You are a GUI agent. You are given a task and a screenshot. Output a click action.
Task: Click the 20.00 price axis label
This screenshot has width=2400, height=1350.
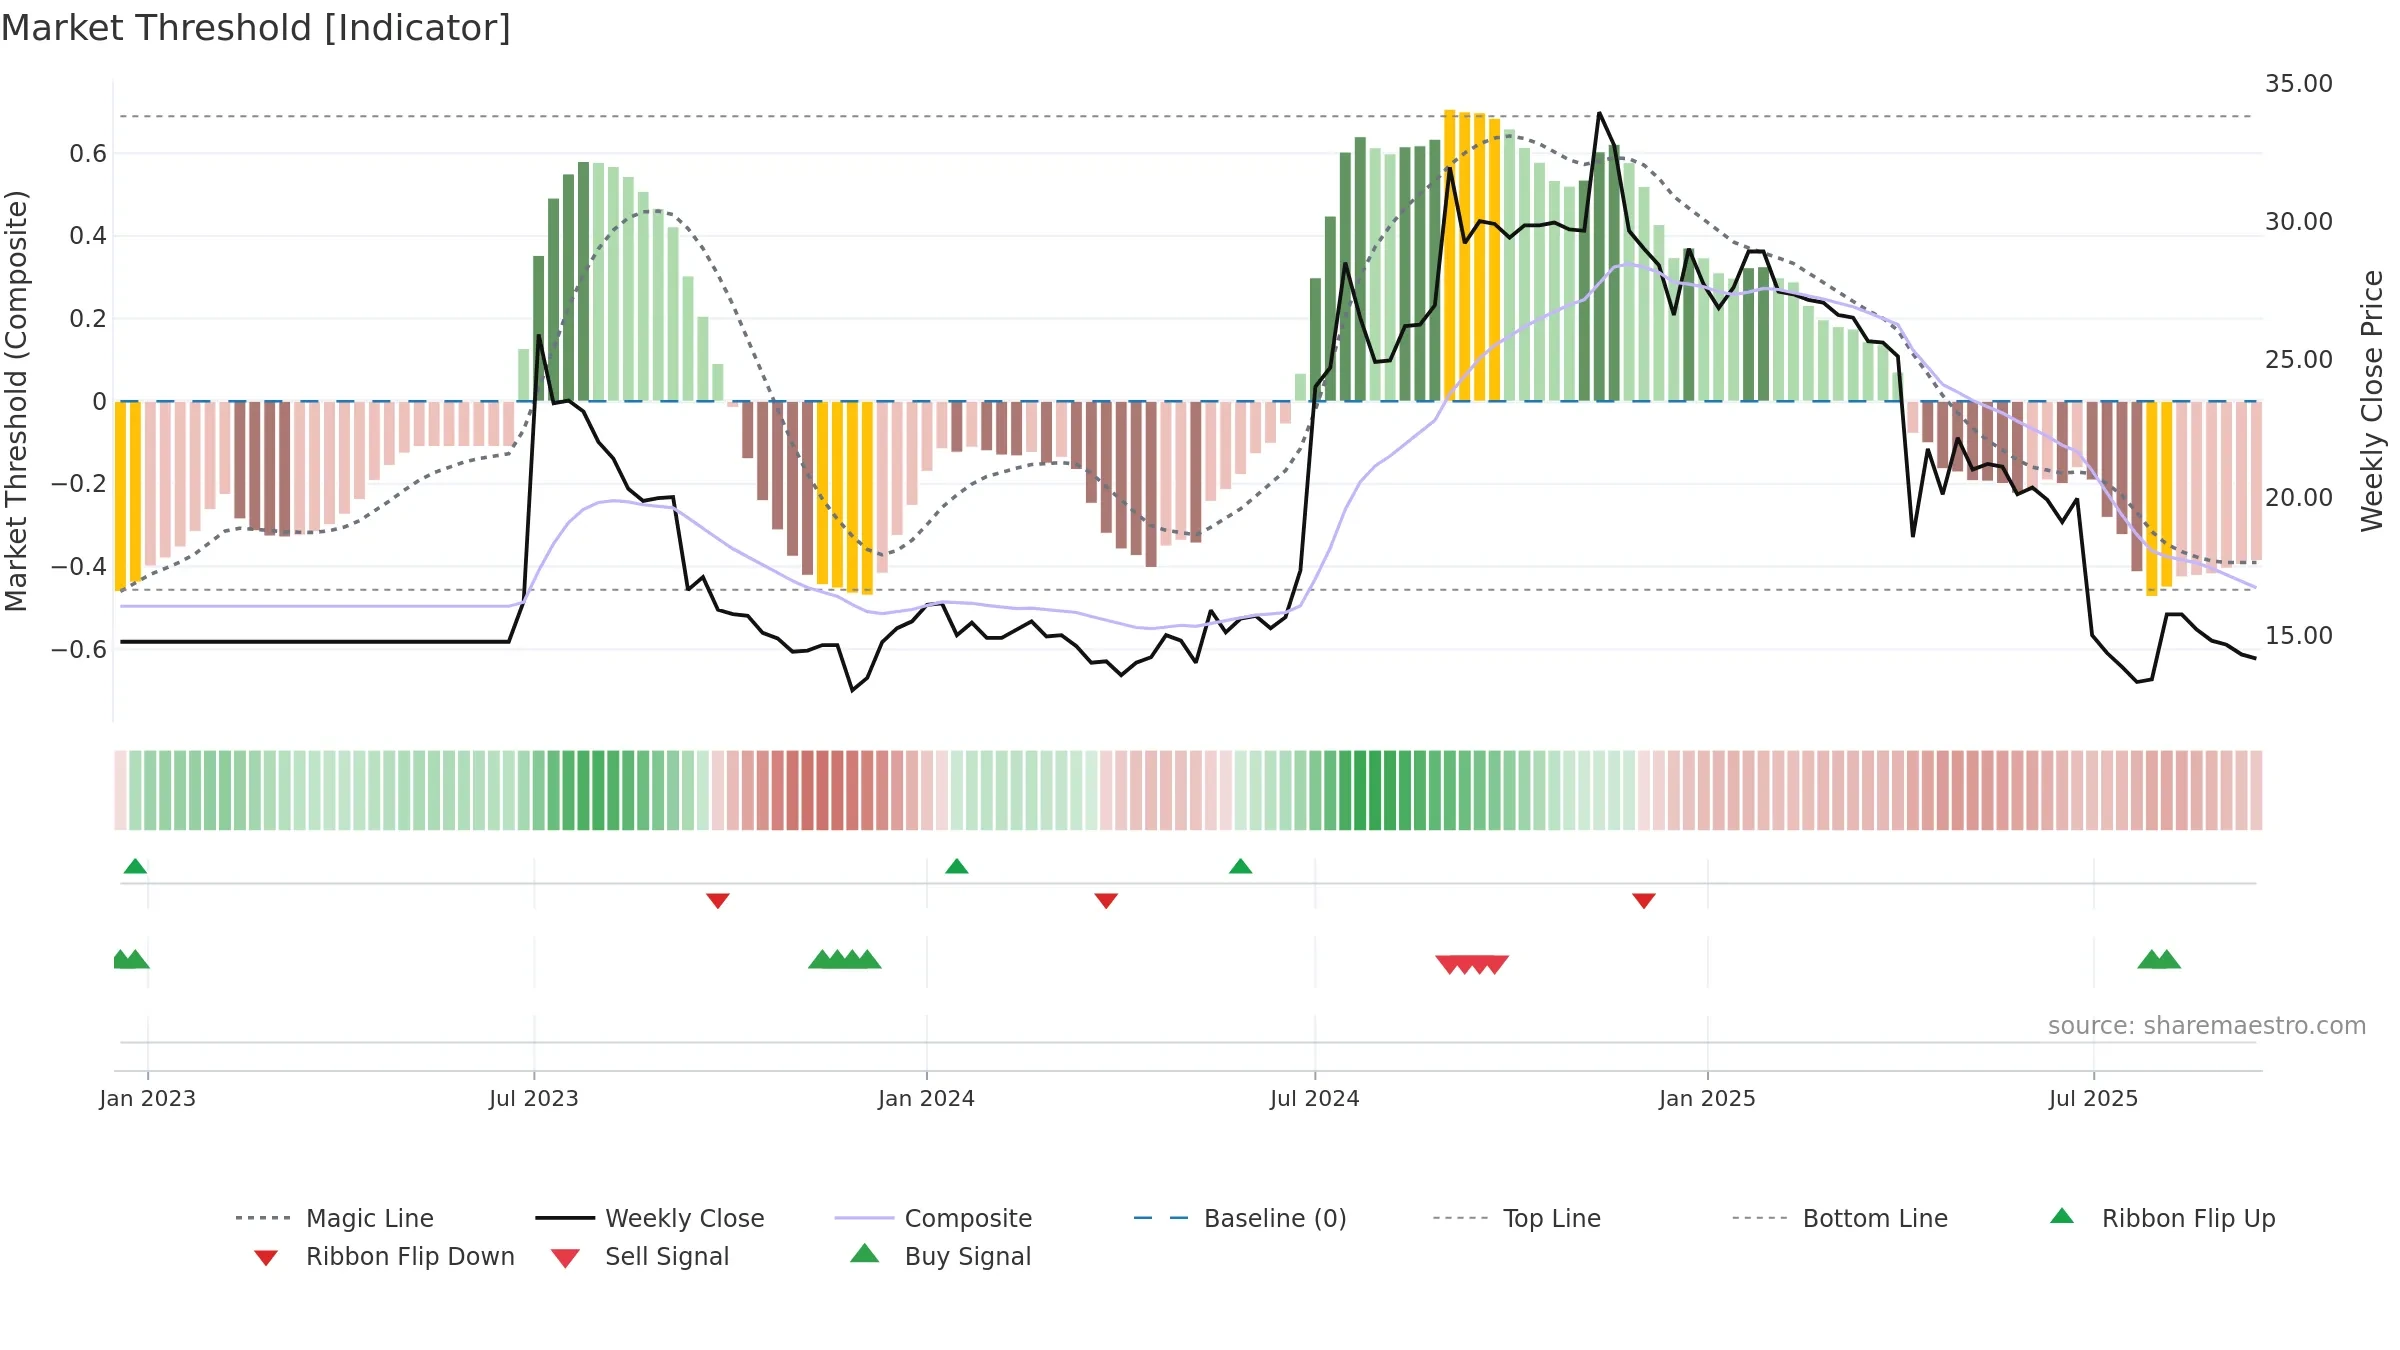click(2298, 498)
